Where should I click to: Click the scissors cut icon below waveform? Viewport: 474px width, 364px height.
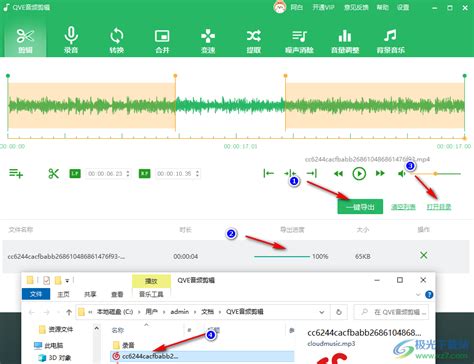point(53,173)
